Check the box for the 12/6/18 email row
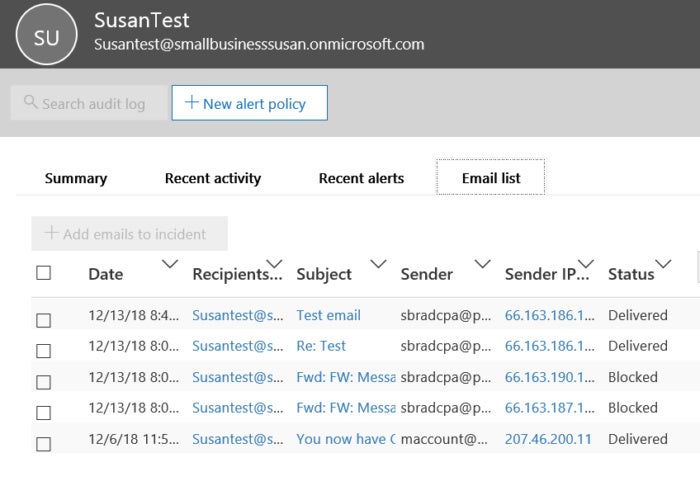This screenshot has height=486, width=700. tap(43, 444)
